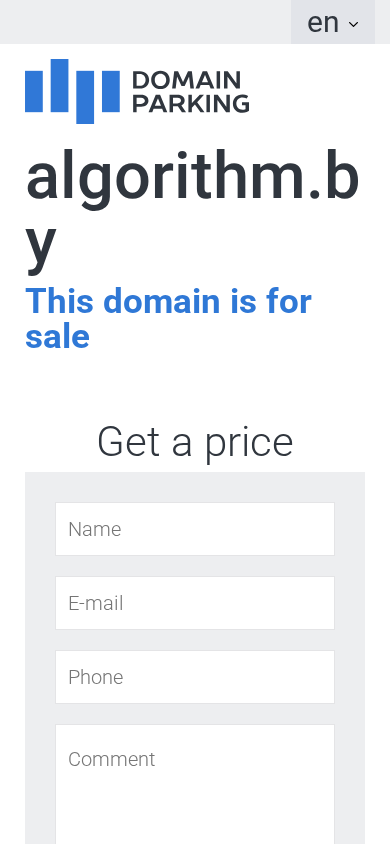Click the "DOMAIN" word in the logo

pyautogui.click(x=186, y=81)
